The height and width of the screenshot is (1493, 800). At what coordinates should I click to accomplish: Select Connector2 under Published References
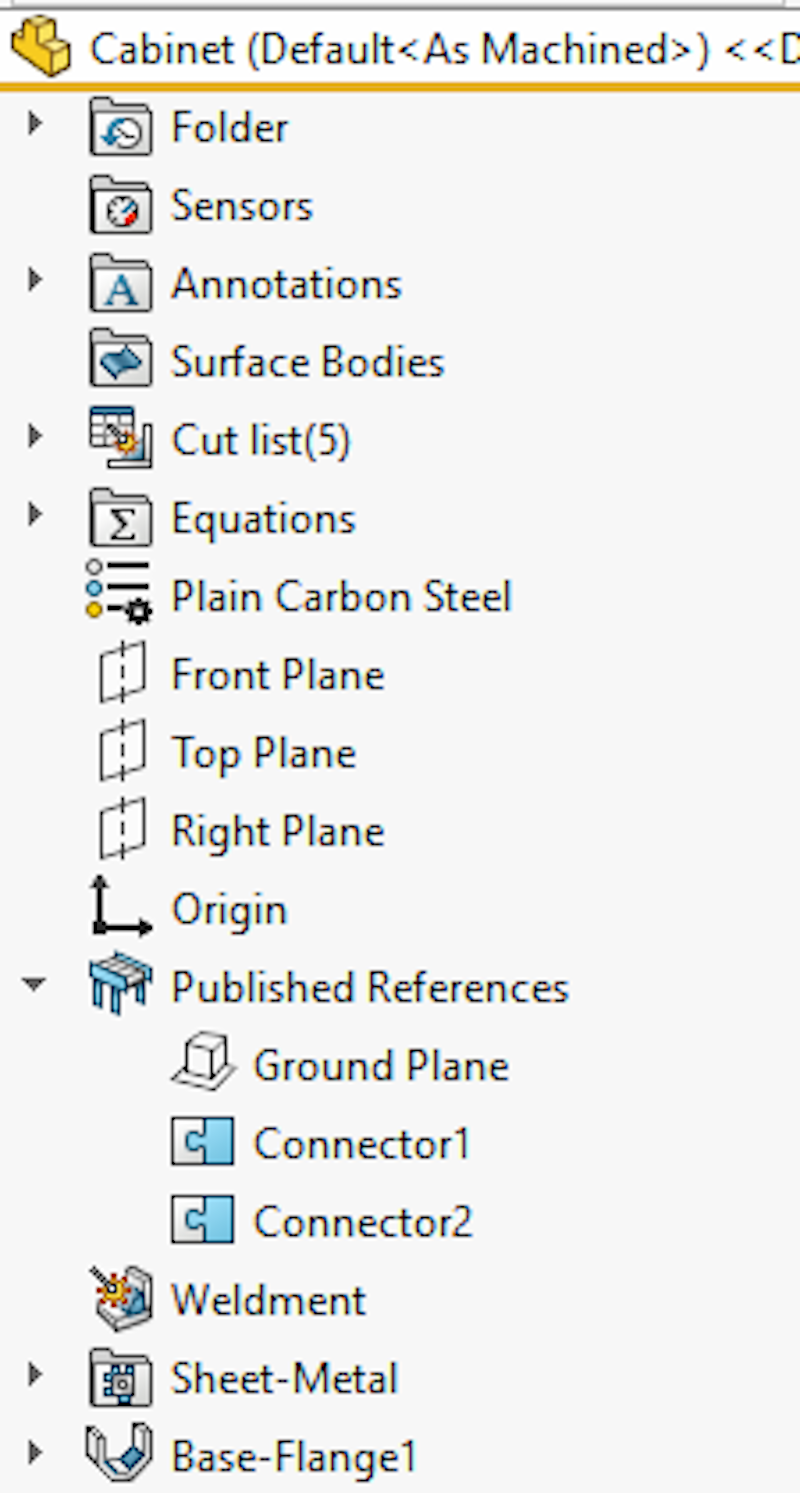(x=361, y=1221)
